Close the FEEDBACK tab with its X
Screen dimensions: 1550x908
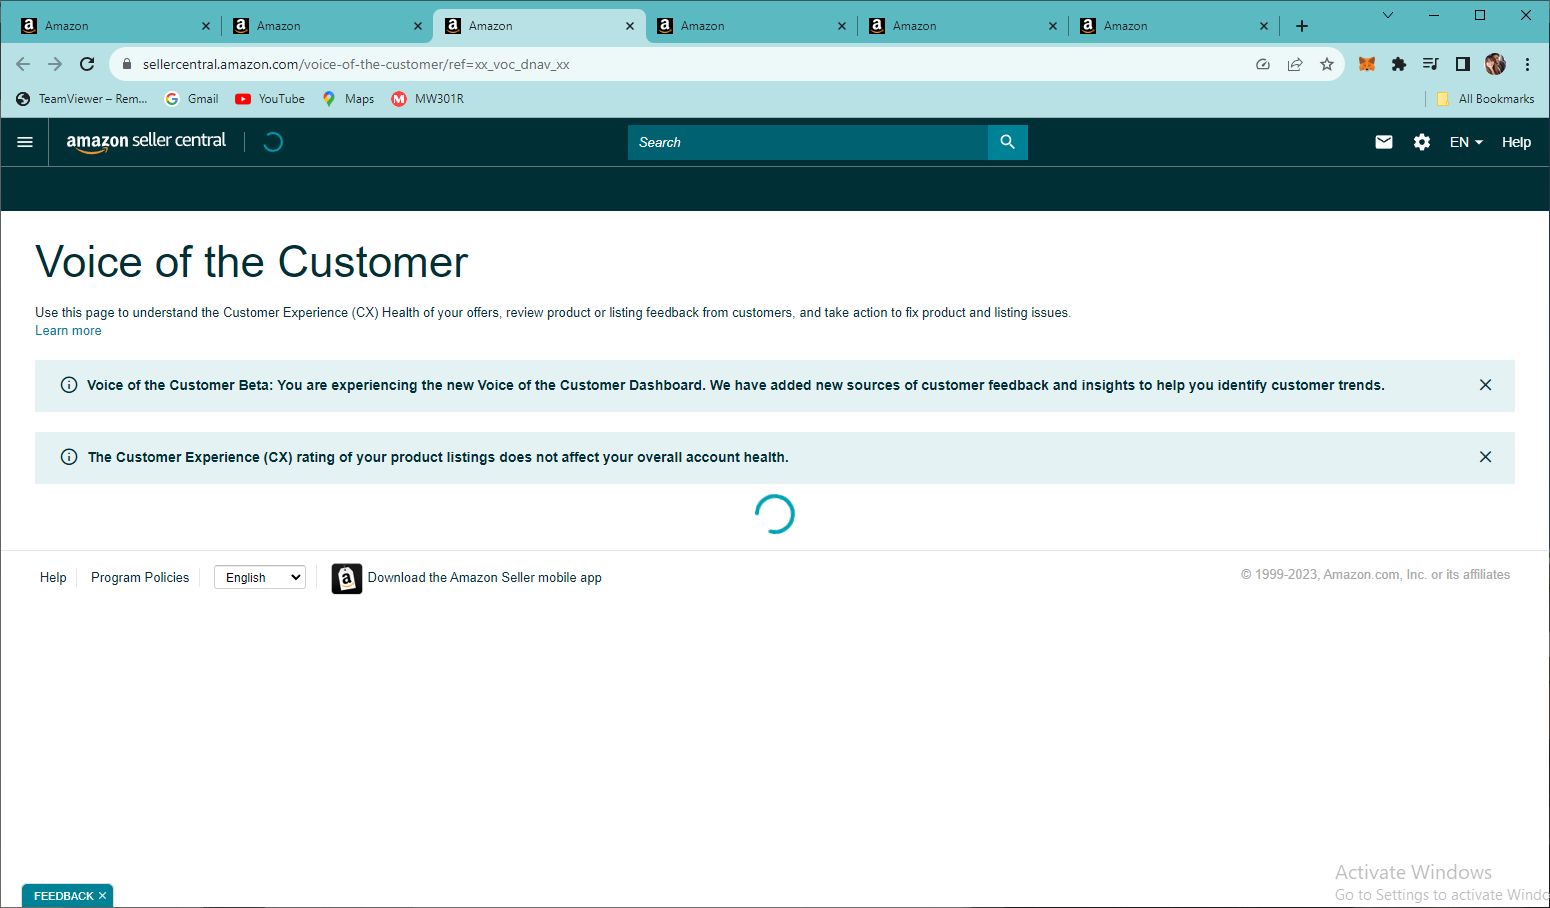(102, 896)
